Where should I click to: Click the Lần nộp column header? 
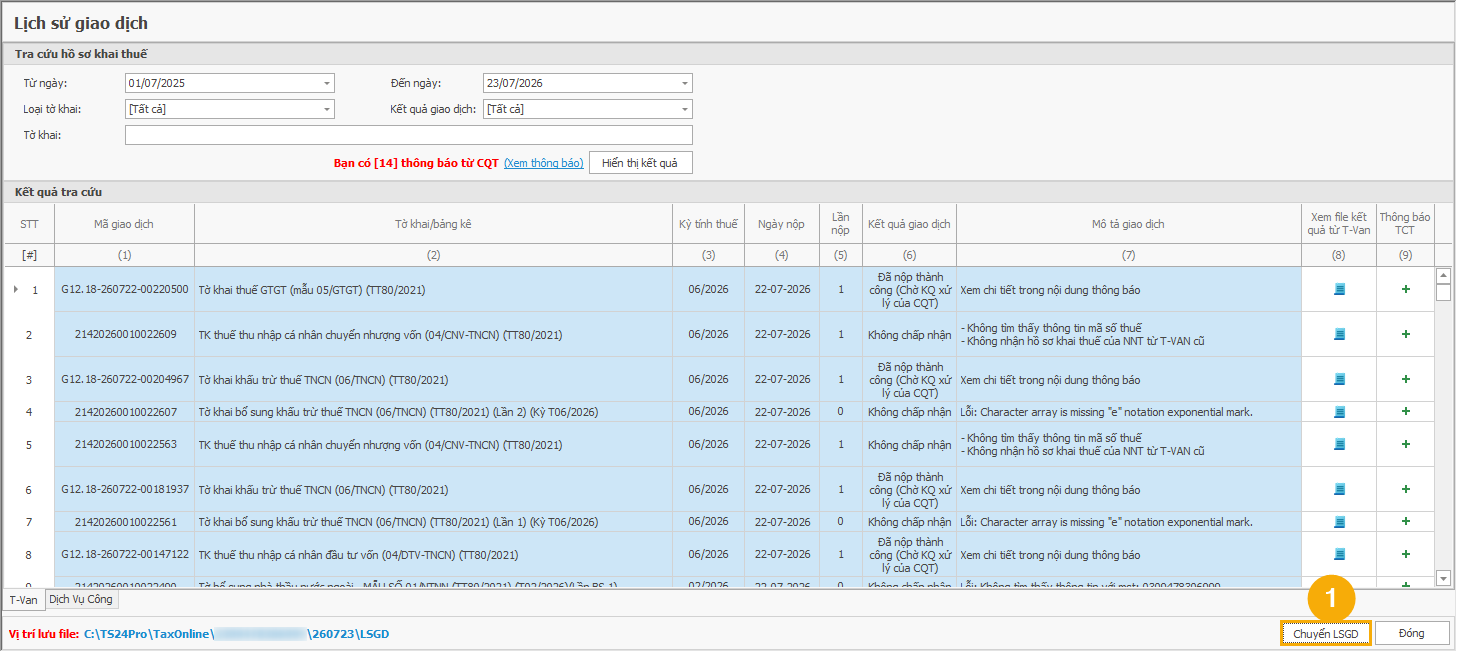(840, 224)
